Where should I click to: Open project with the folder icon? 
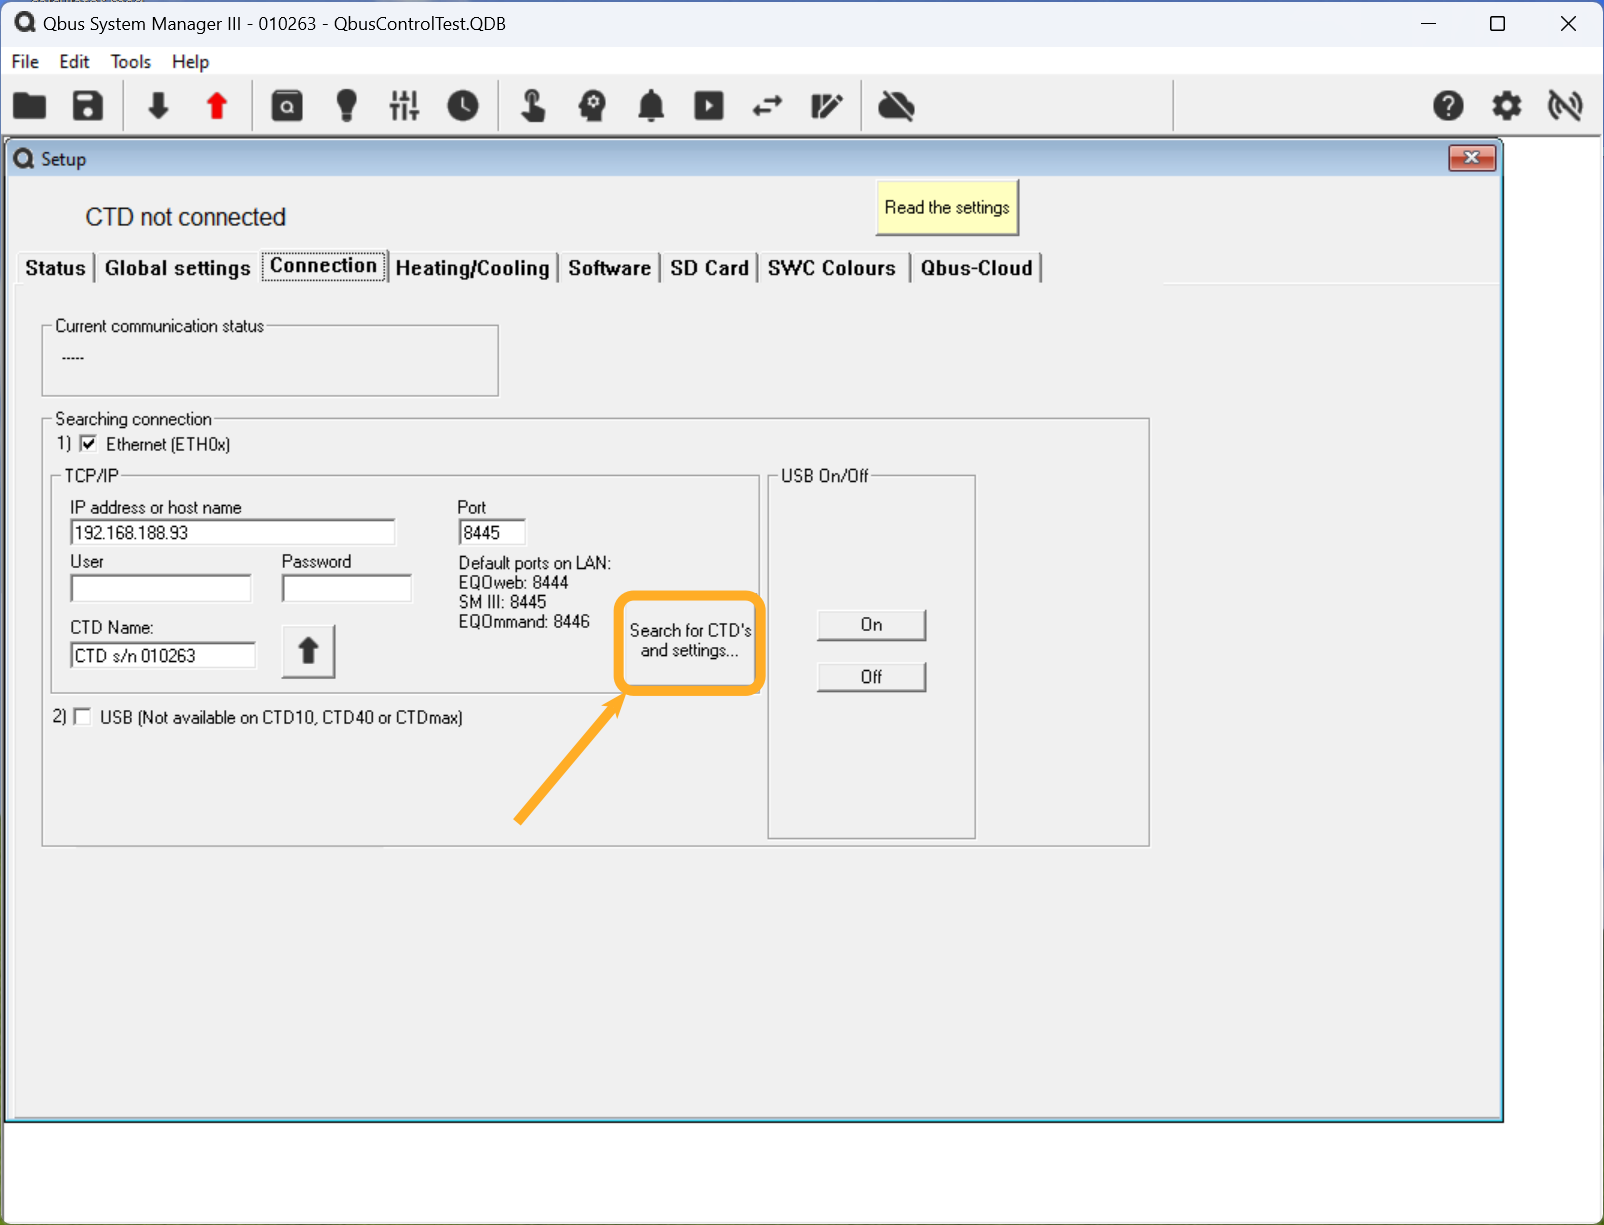click(30, 105)
